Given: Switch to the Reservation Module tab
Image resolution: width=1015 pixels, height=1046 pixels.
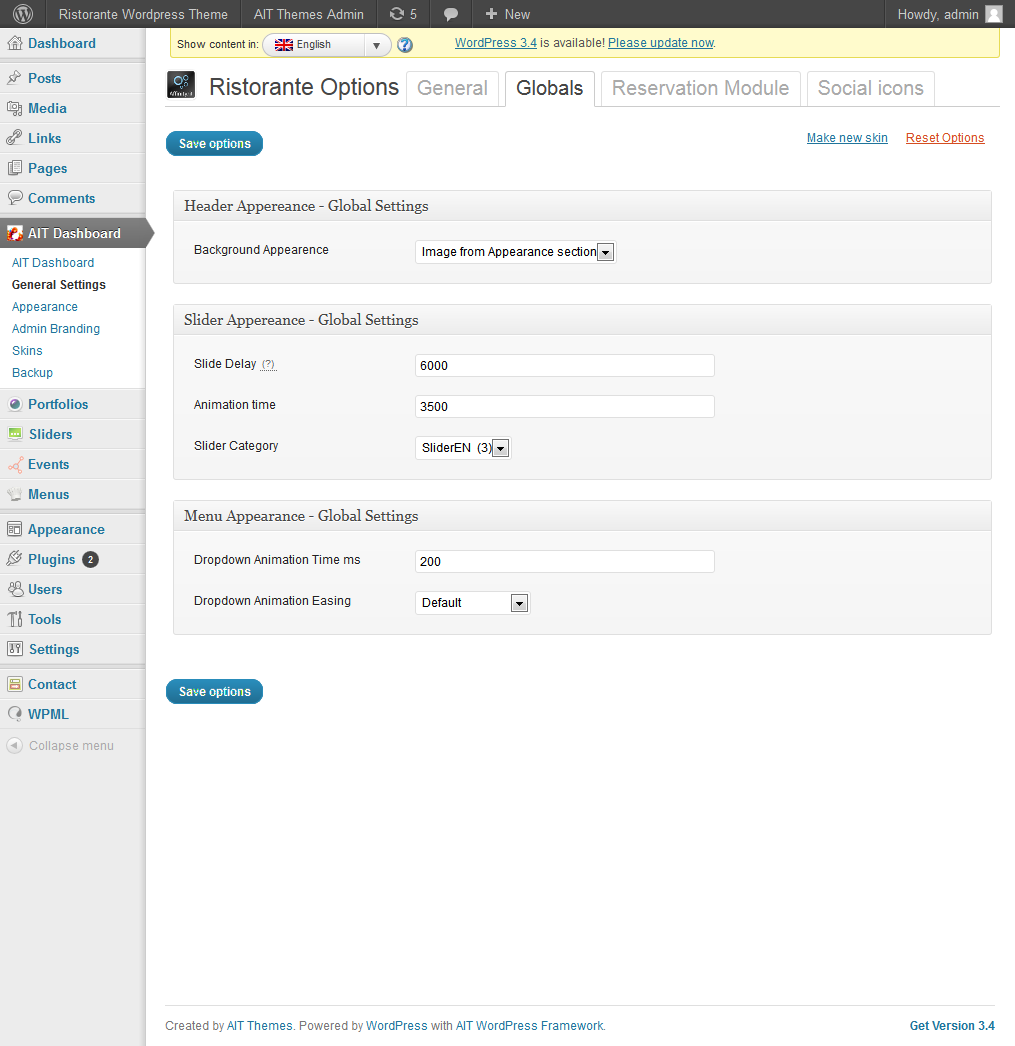Looking at the screenshot, I should click(x=700, y=88).
